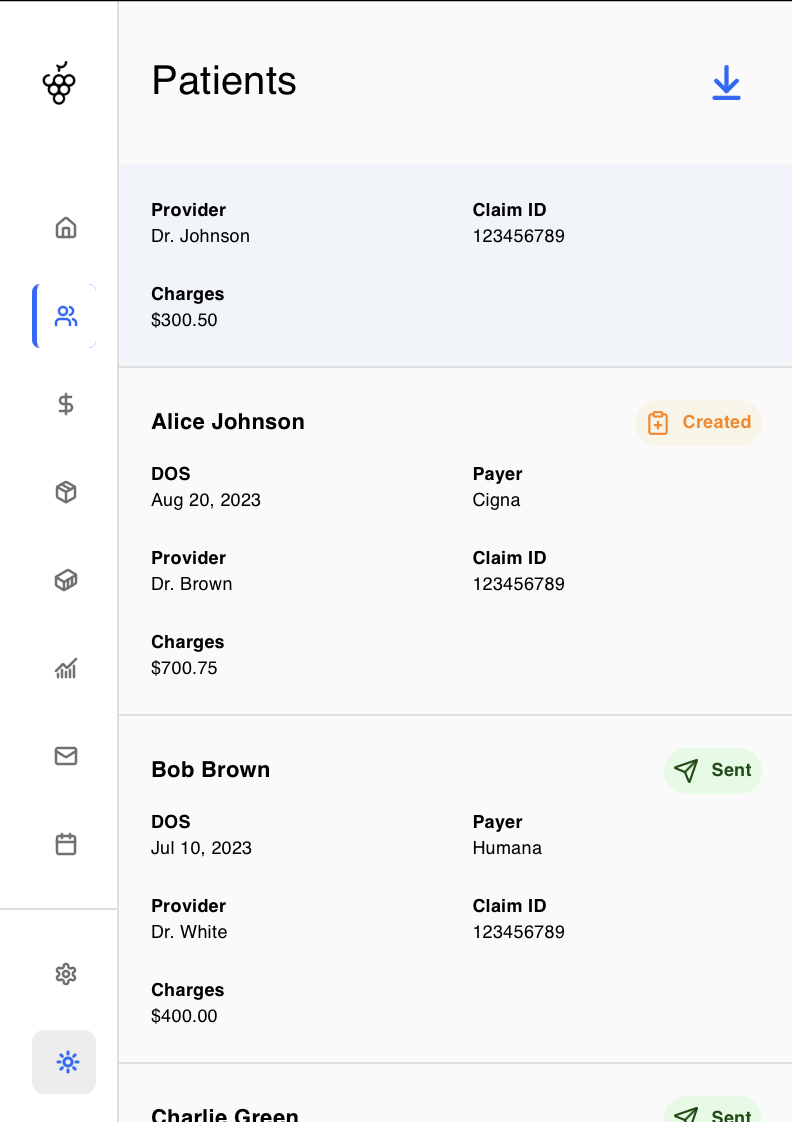Toggle the light mode sun button

click(x=66, y=1062)
